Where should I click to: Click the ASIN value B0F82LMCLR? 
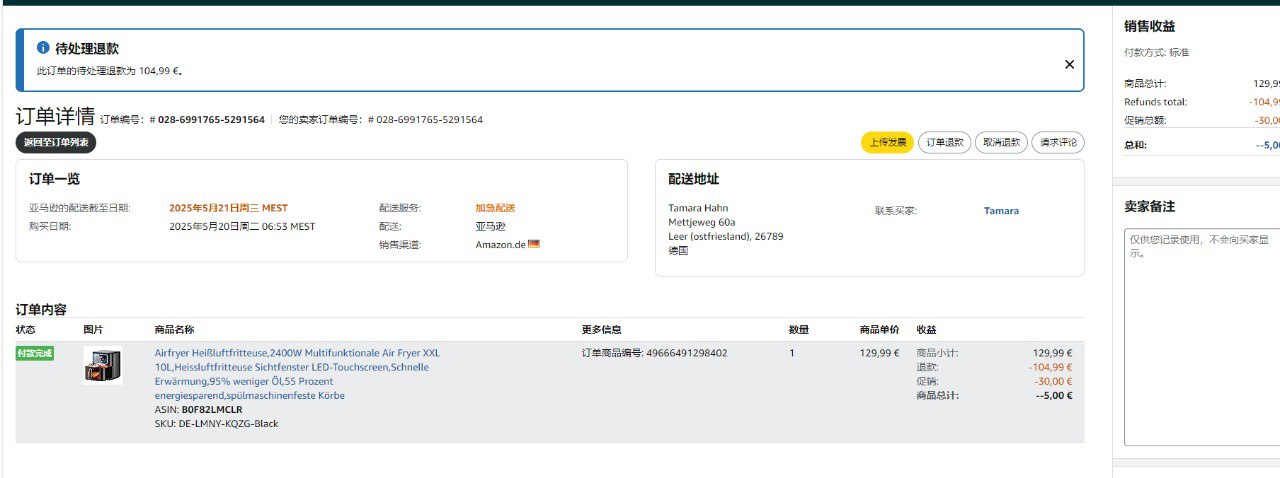click(212, 410)
